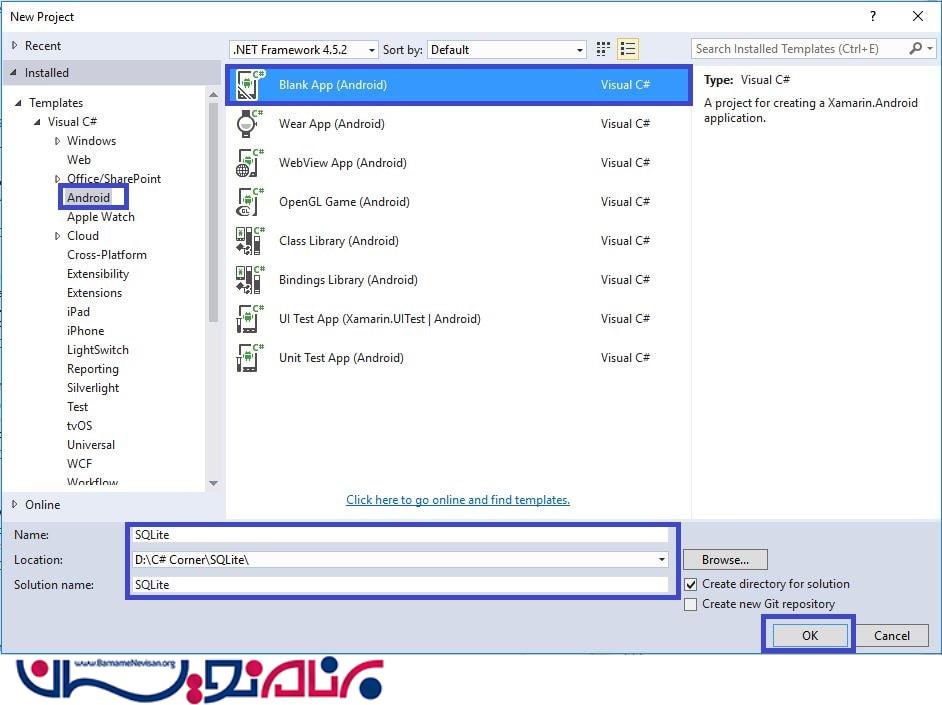Click the go online and find templates link
This screenshot has height=705, width=942.
point(458,500)
